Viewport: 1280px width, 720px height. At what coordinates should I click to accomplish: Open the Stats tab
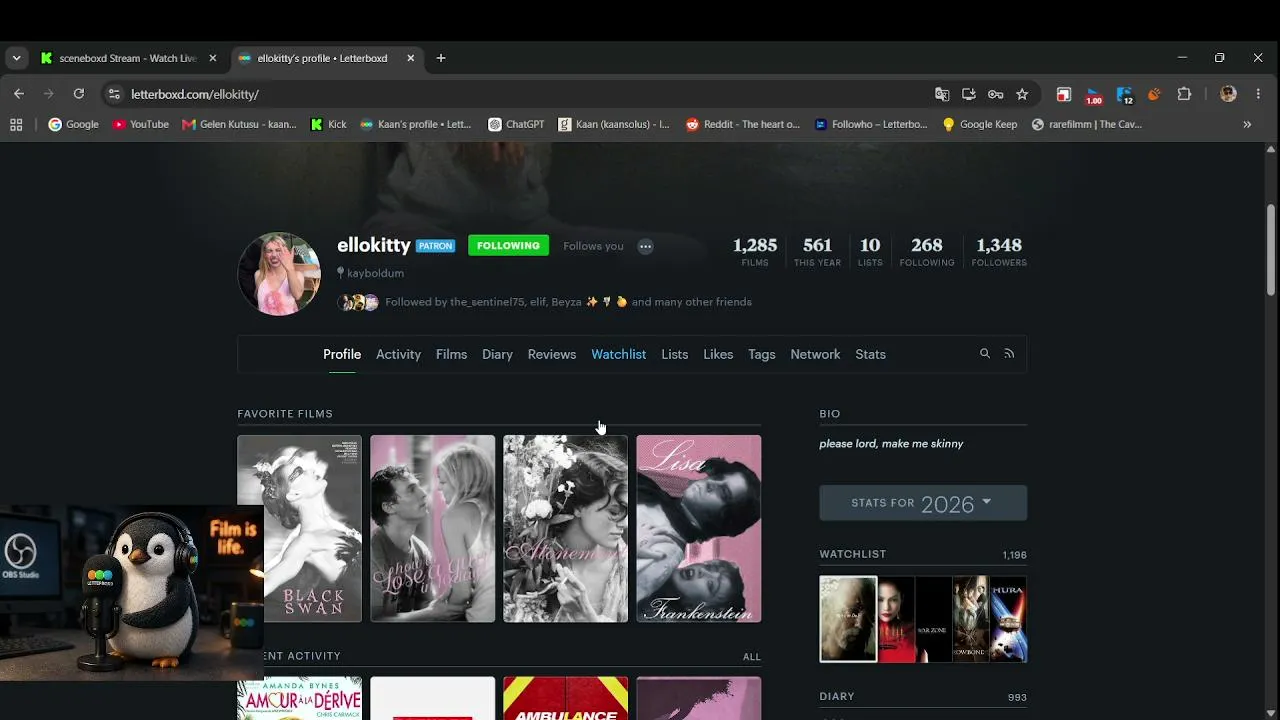[870, 354]
